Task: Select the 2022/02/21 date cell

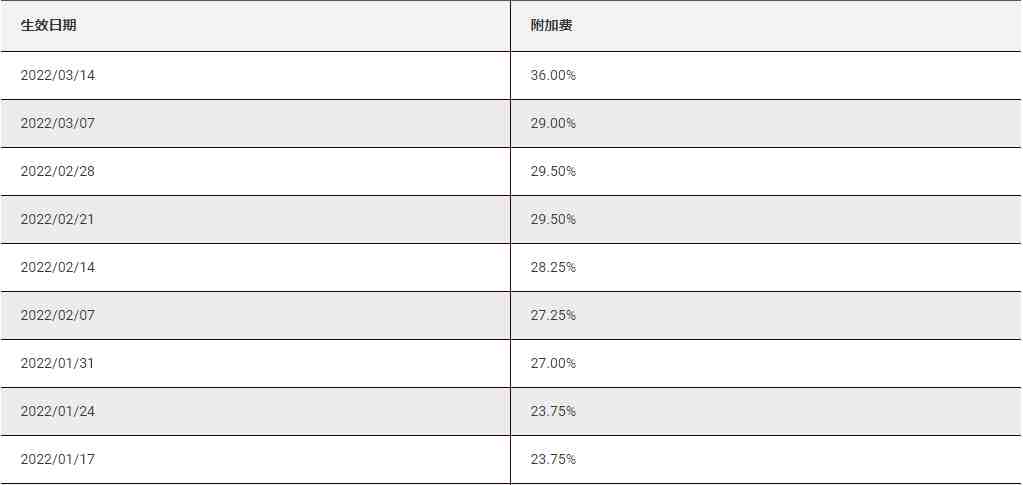Action: (255, 219)
